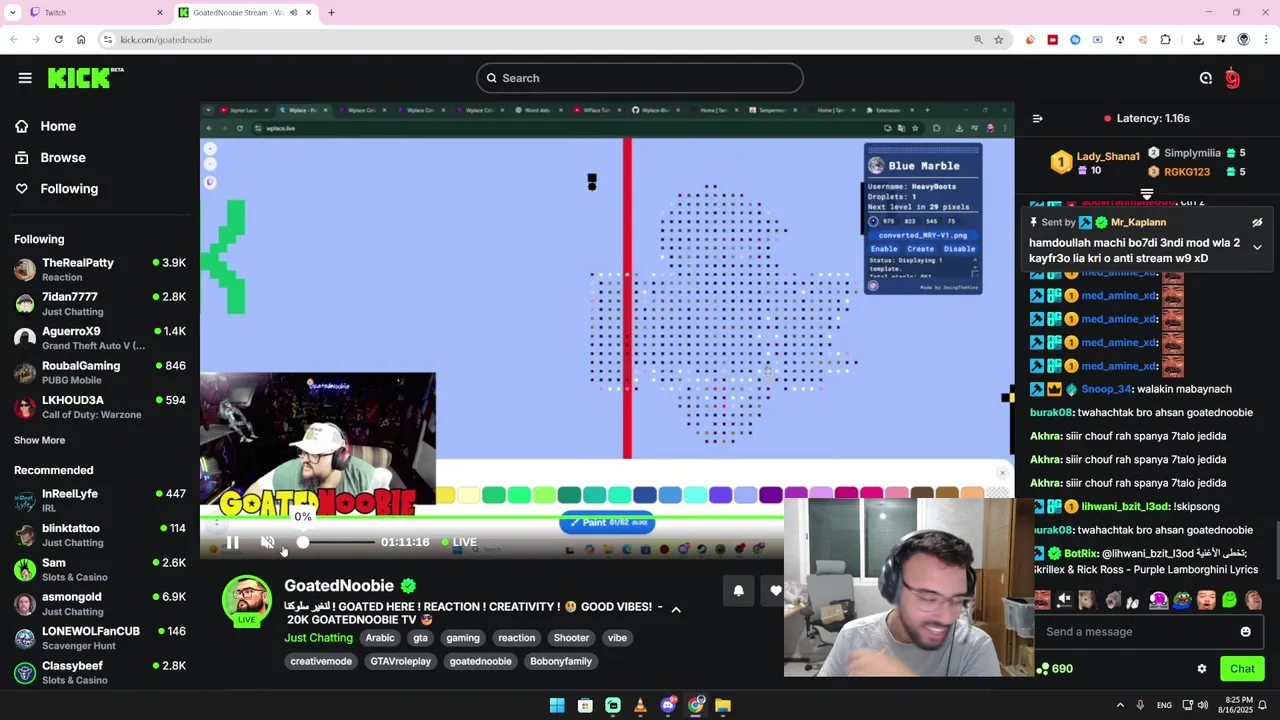
Task: Open File Explorer from taskbar
Action: [x=723, y=706]
